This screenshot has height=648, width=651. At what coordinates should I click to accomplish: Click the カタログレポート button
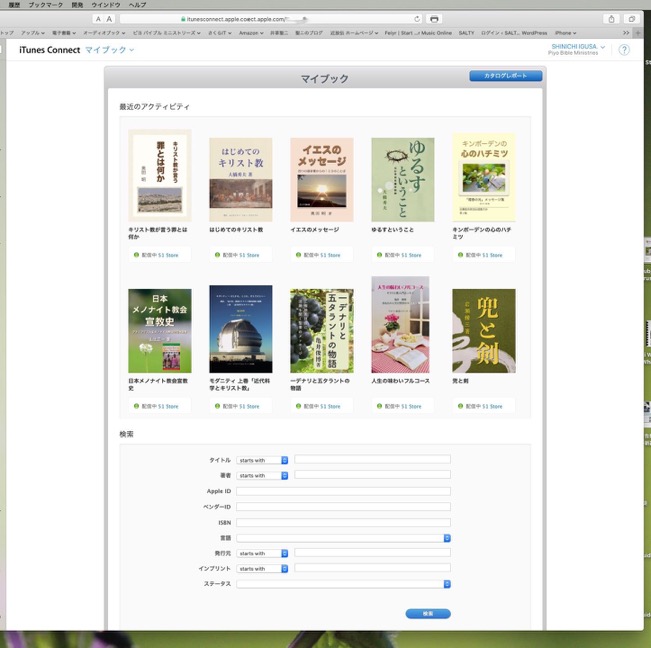coord(505,76)
